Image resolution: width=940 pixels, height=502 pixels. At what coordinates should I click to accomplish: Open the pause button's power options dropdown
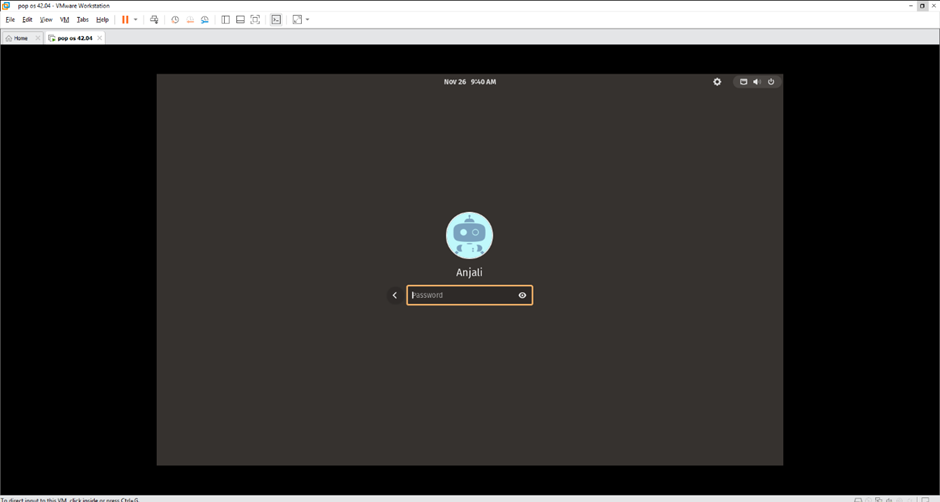pyautogui.click(x=136, y=20)
